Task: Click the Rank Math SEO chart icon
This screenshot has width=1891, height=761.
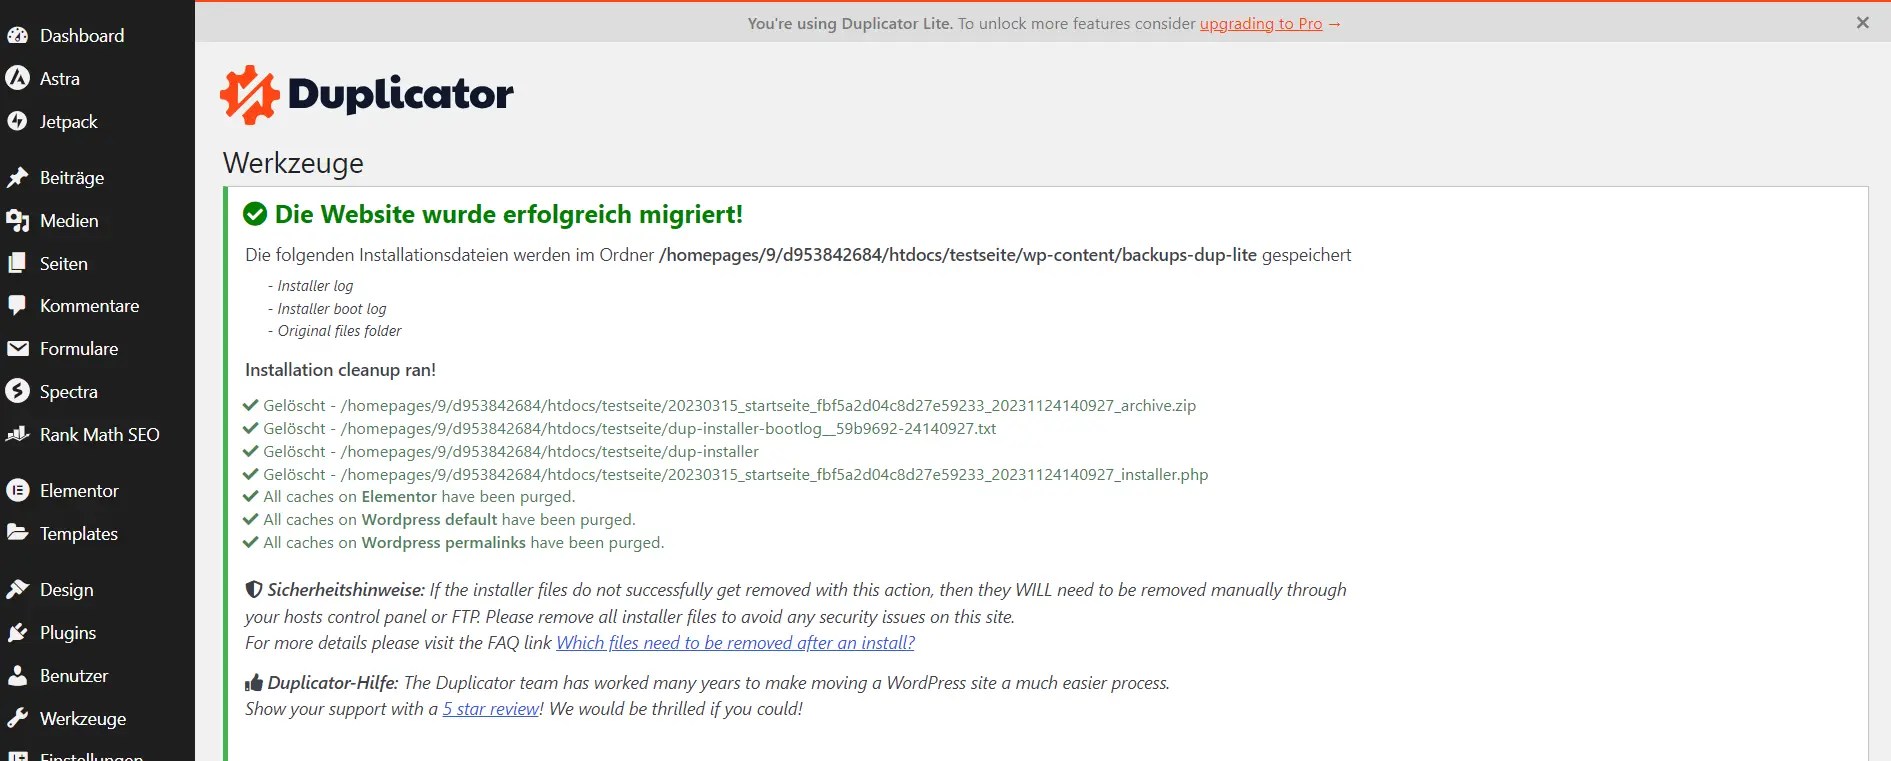Action: click(17, 434)
